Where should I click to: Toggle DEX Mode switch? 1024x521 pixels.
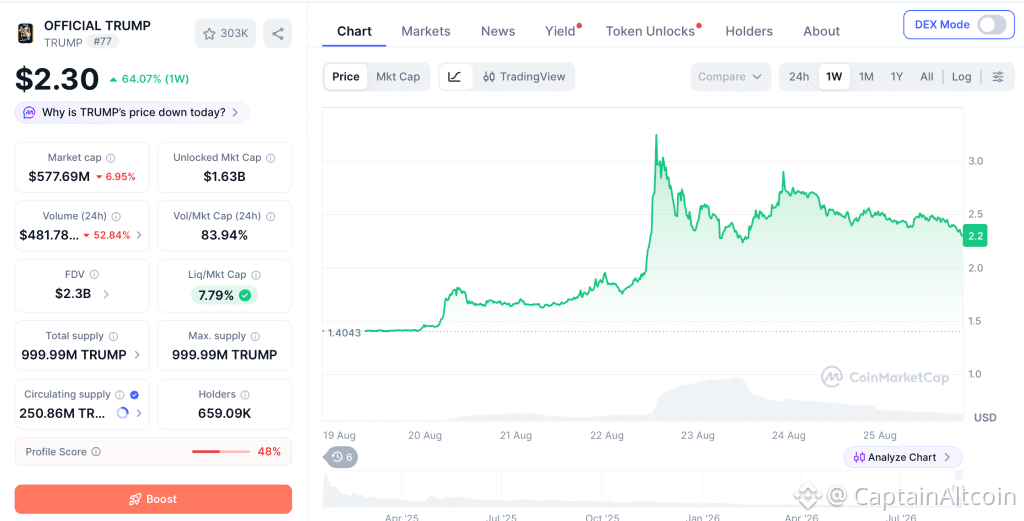992,25
